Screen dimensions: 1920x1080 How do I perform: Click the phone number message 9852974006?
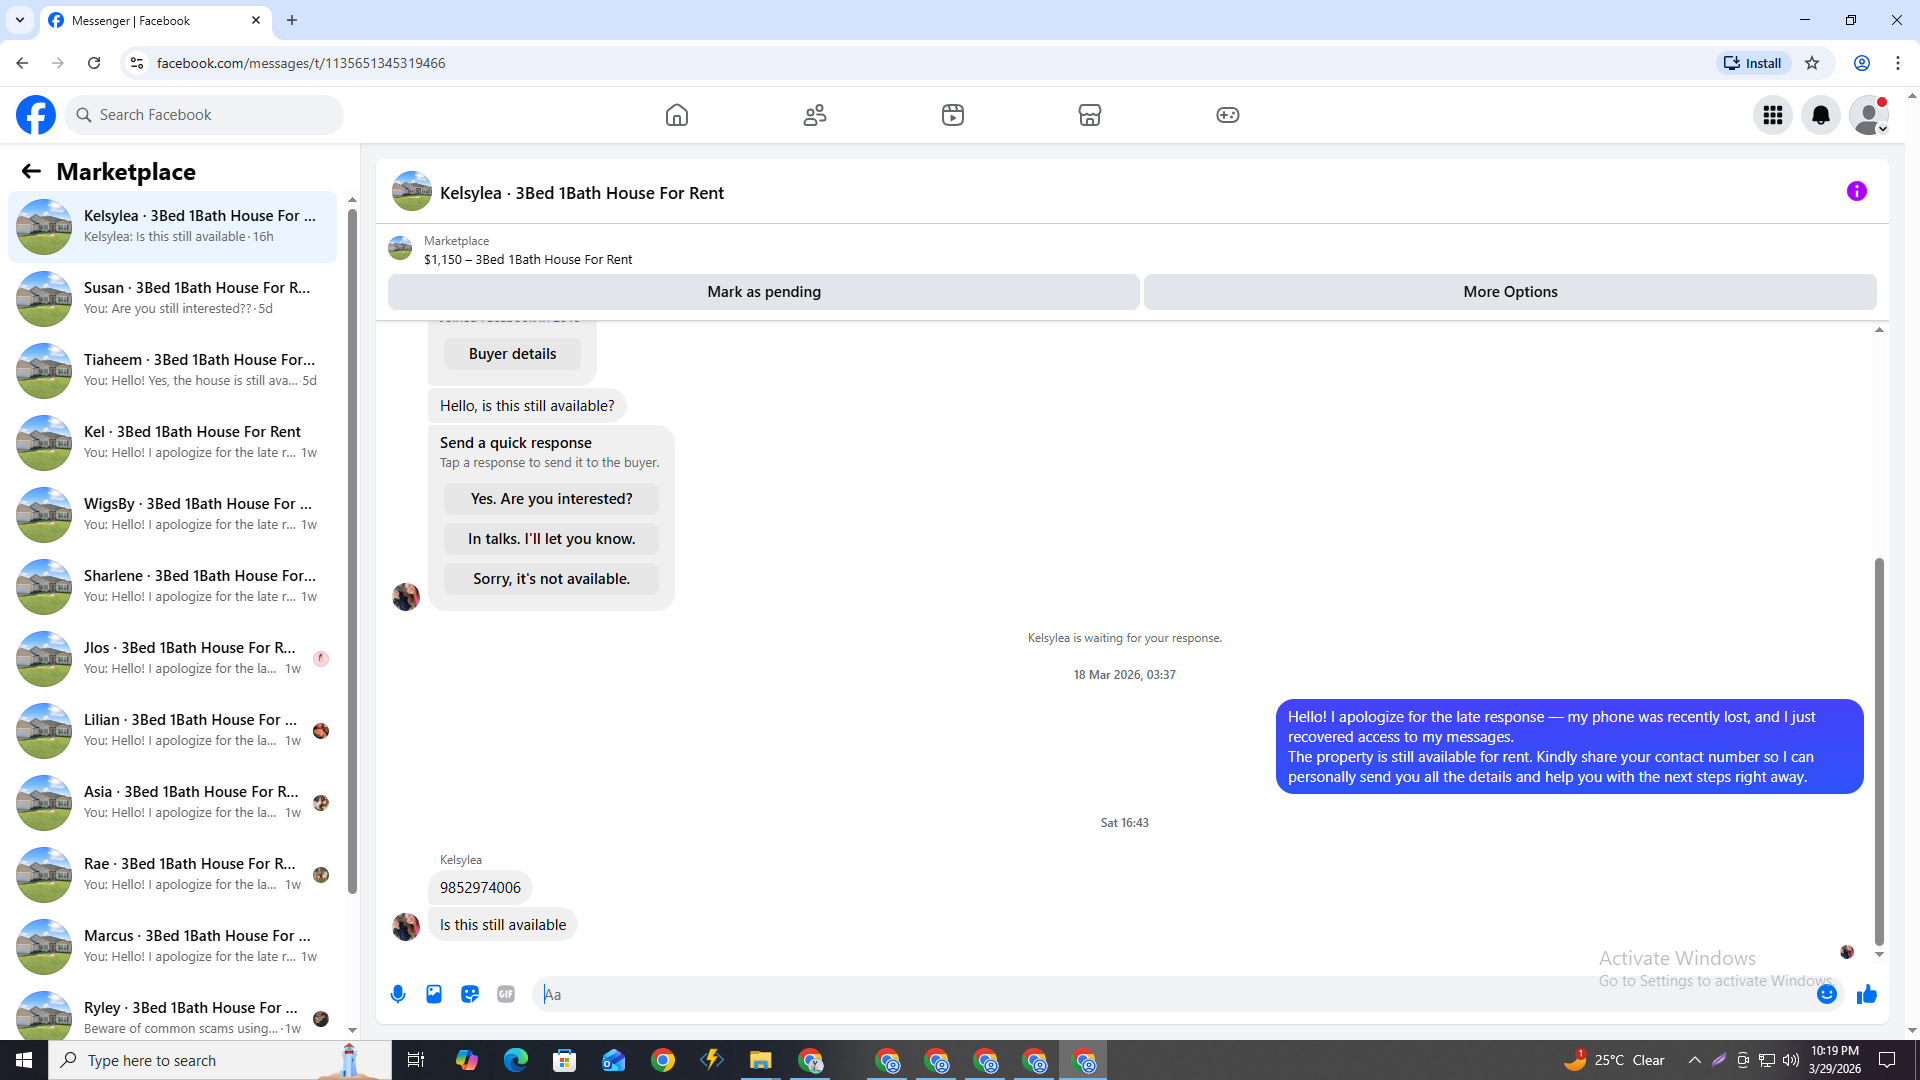tap(480, 888)
